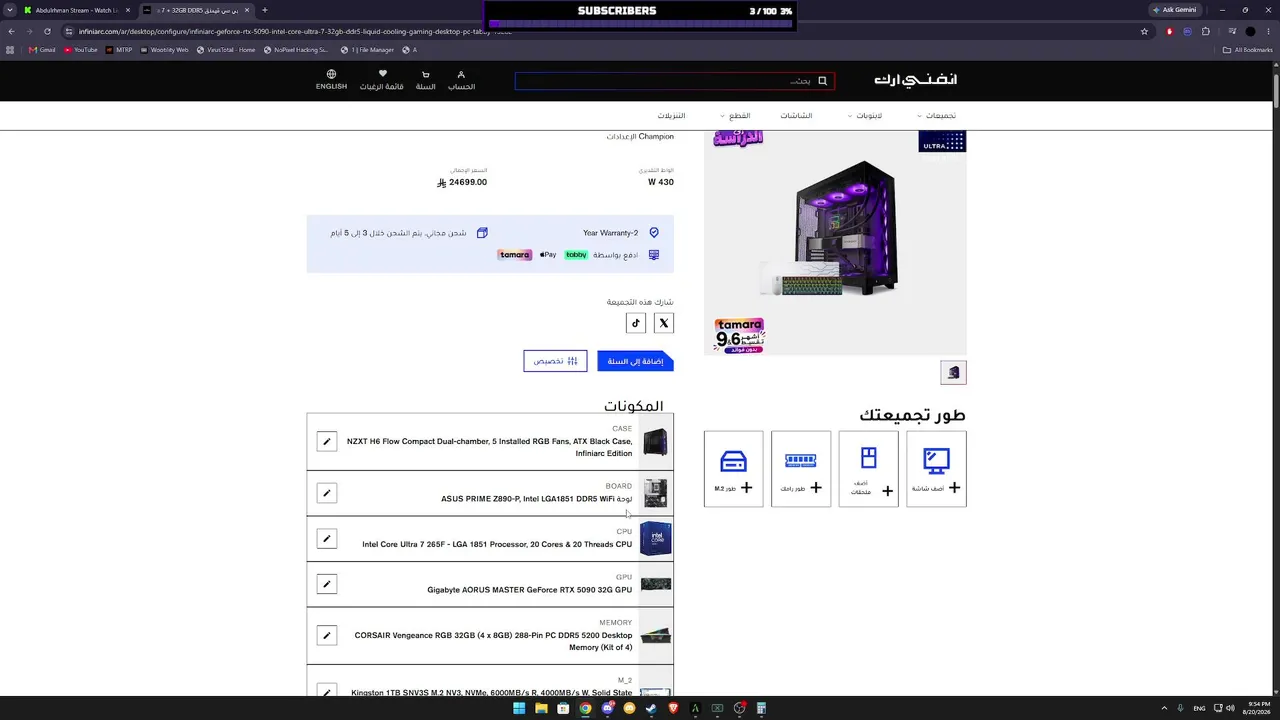This screenshot has height=720, width=1280.
Task: Click the search magnifier icon
Action: coord(822,81)
